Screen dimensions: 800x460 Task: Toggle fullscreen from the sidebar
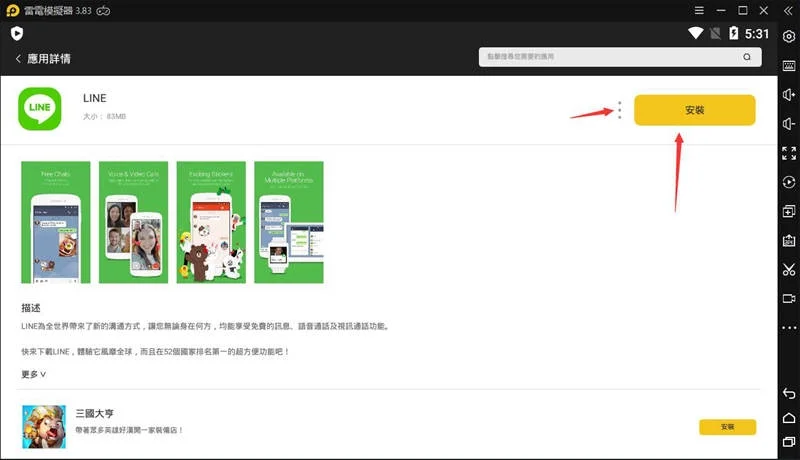click(789, 153)
